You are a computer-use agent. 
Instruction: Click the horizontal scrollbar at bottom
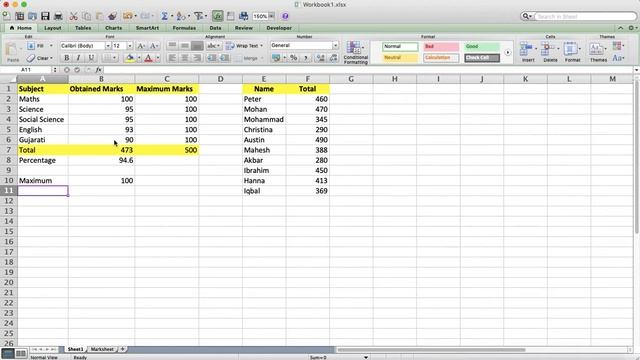(431, 350)
